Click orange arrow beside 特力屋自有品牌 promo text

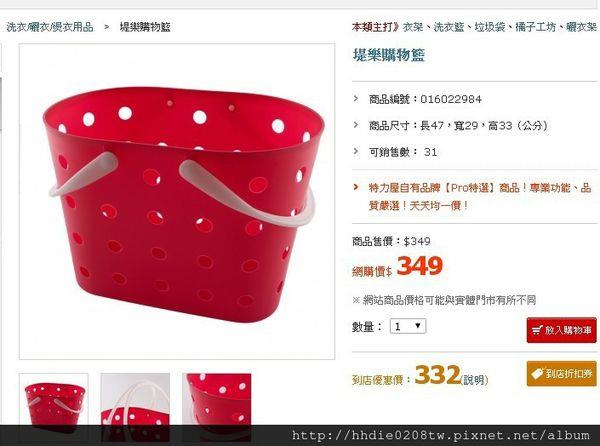(356, 187)
